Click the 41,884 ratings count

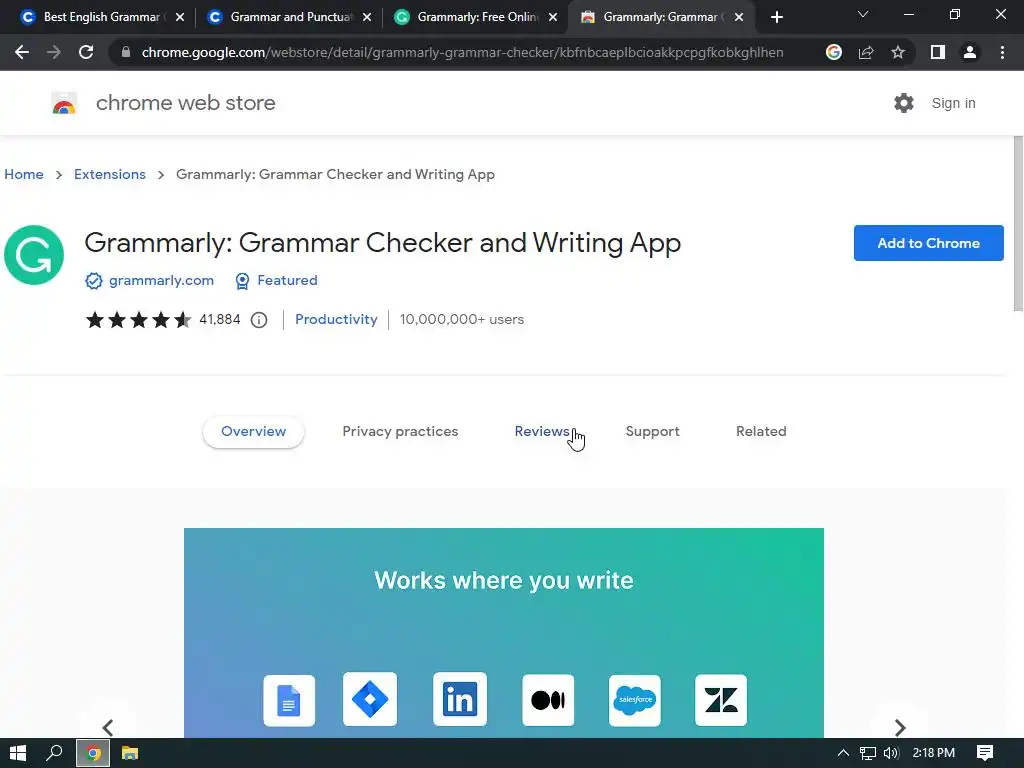pos(219,319)
